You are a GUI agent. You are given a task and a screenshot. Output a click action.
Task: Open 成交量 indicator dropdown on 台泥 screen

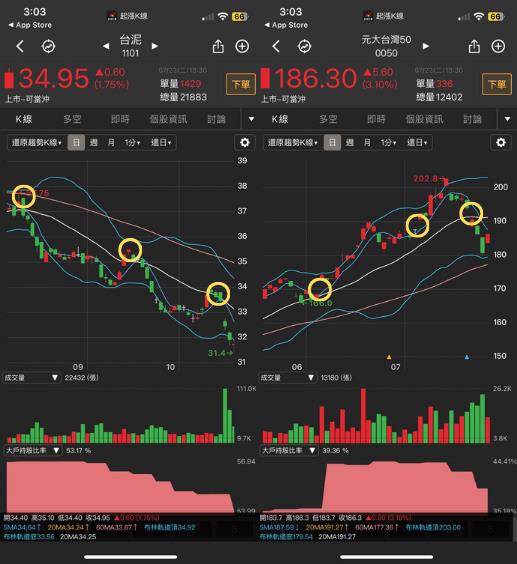coord(31,378)
